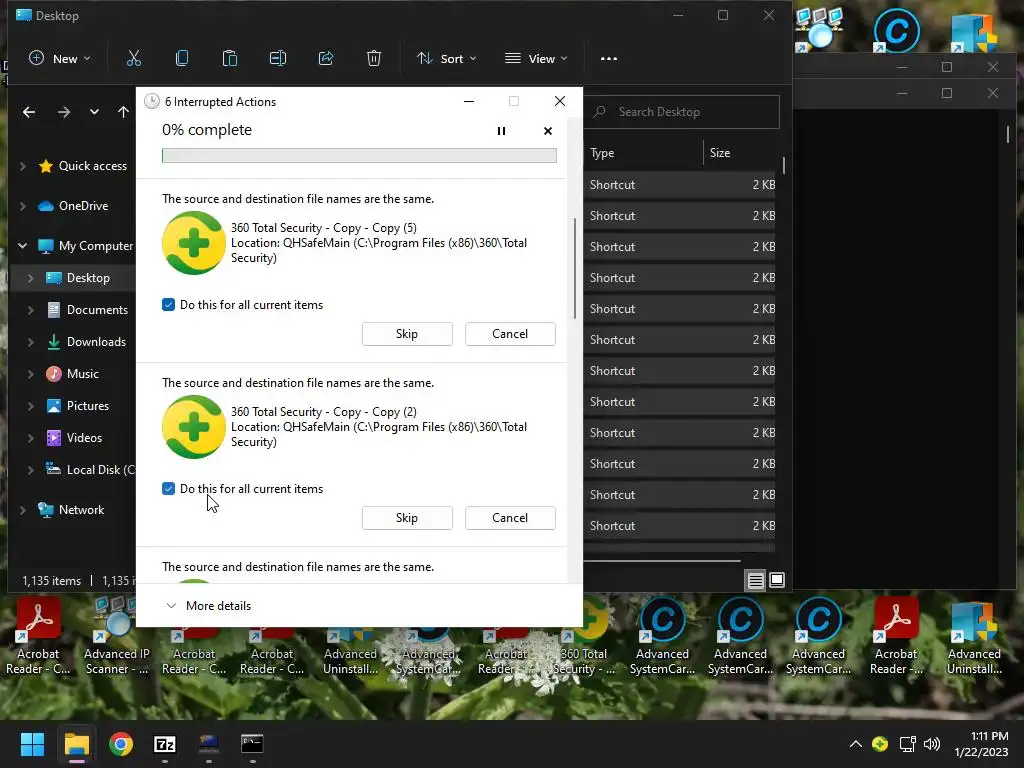Viewport: 1024px width, 768px height.
Task: Click the Share icon in Explorer toolbar
Action: pos(326,59)
